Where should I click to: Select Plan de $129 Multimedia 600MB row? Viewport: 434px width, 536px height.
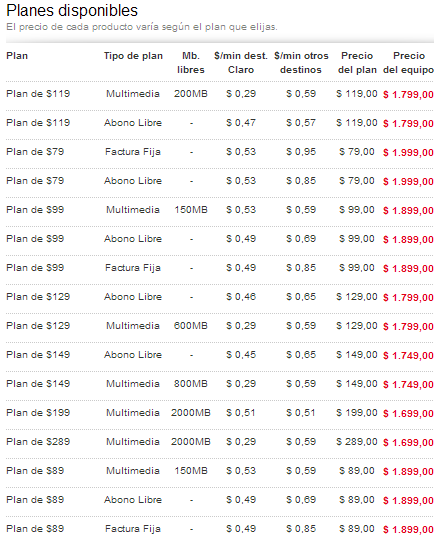(220, 326)
